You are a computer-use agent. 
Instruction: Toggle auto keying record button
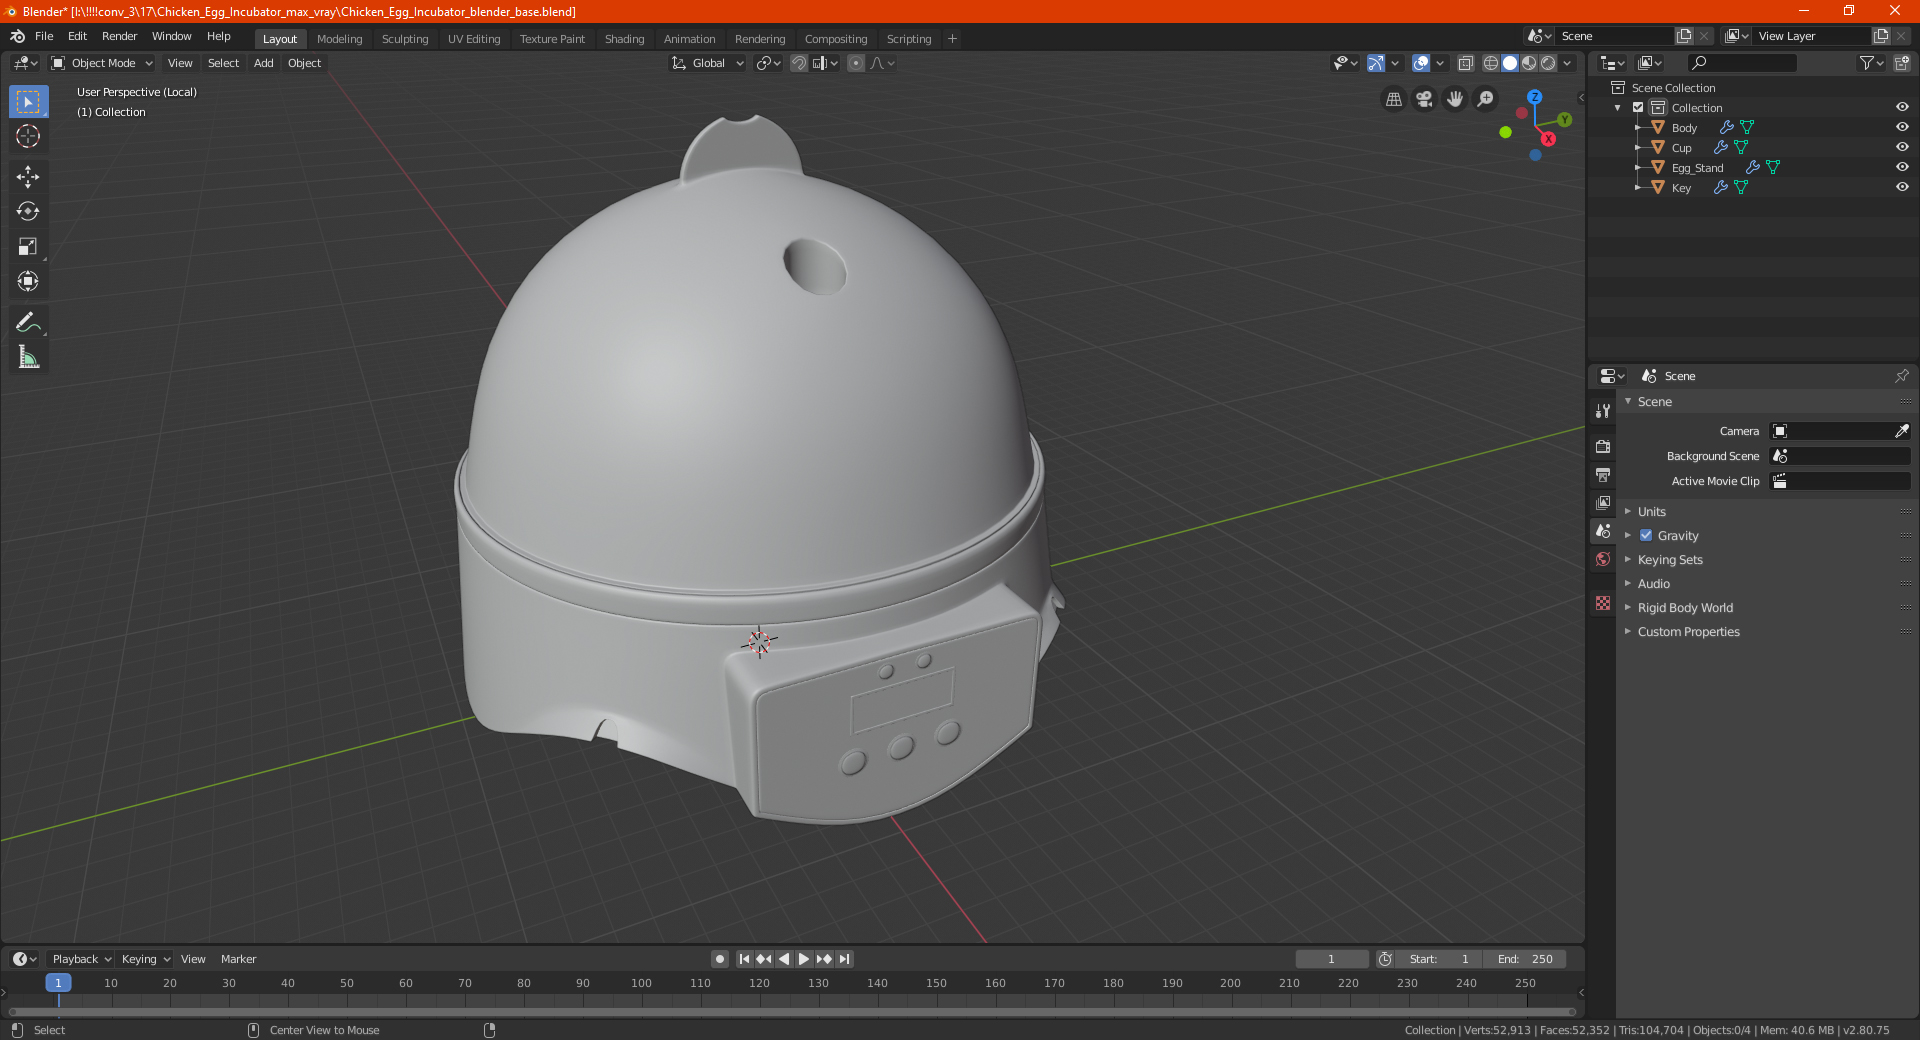pos(719,959)
